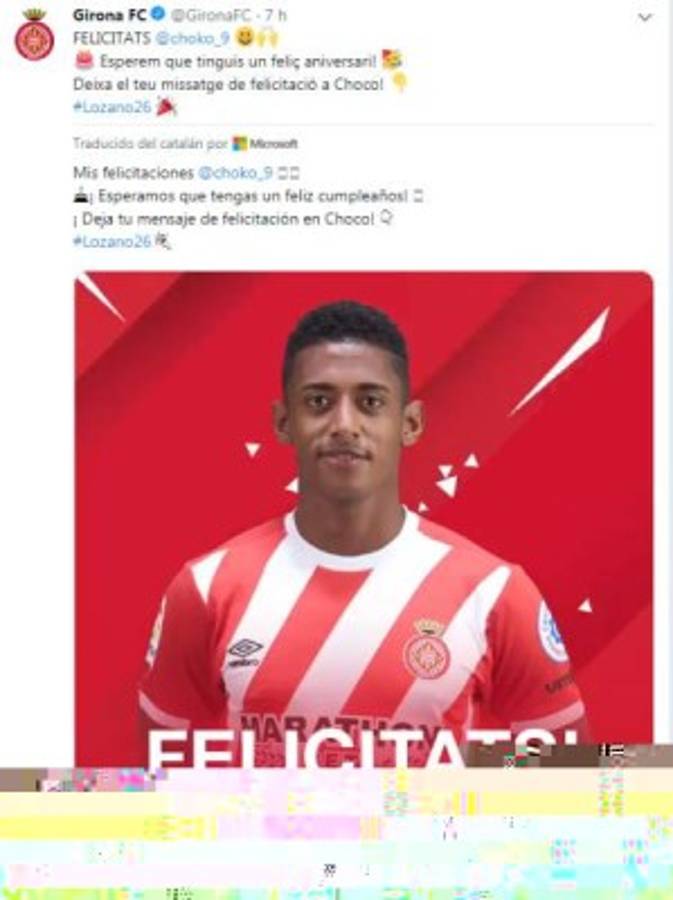Open #Lozano26 hashtag in the translated text
The width and height of the screenshot is (673, 900).
112,242
